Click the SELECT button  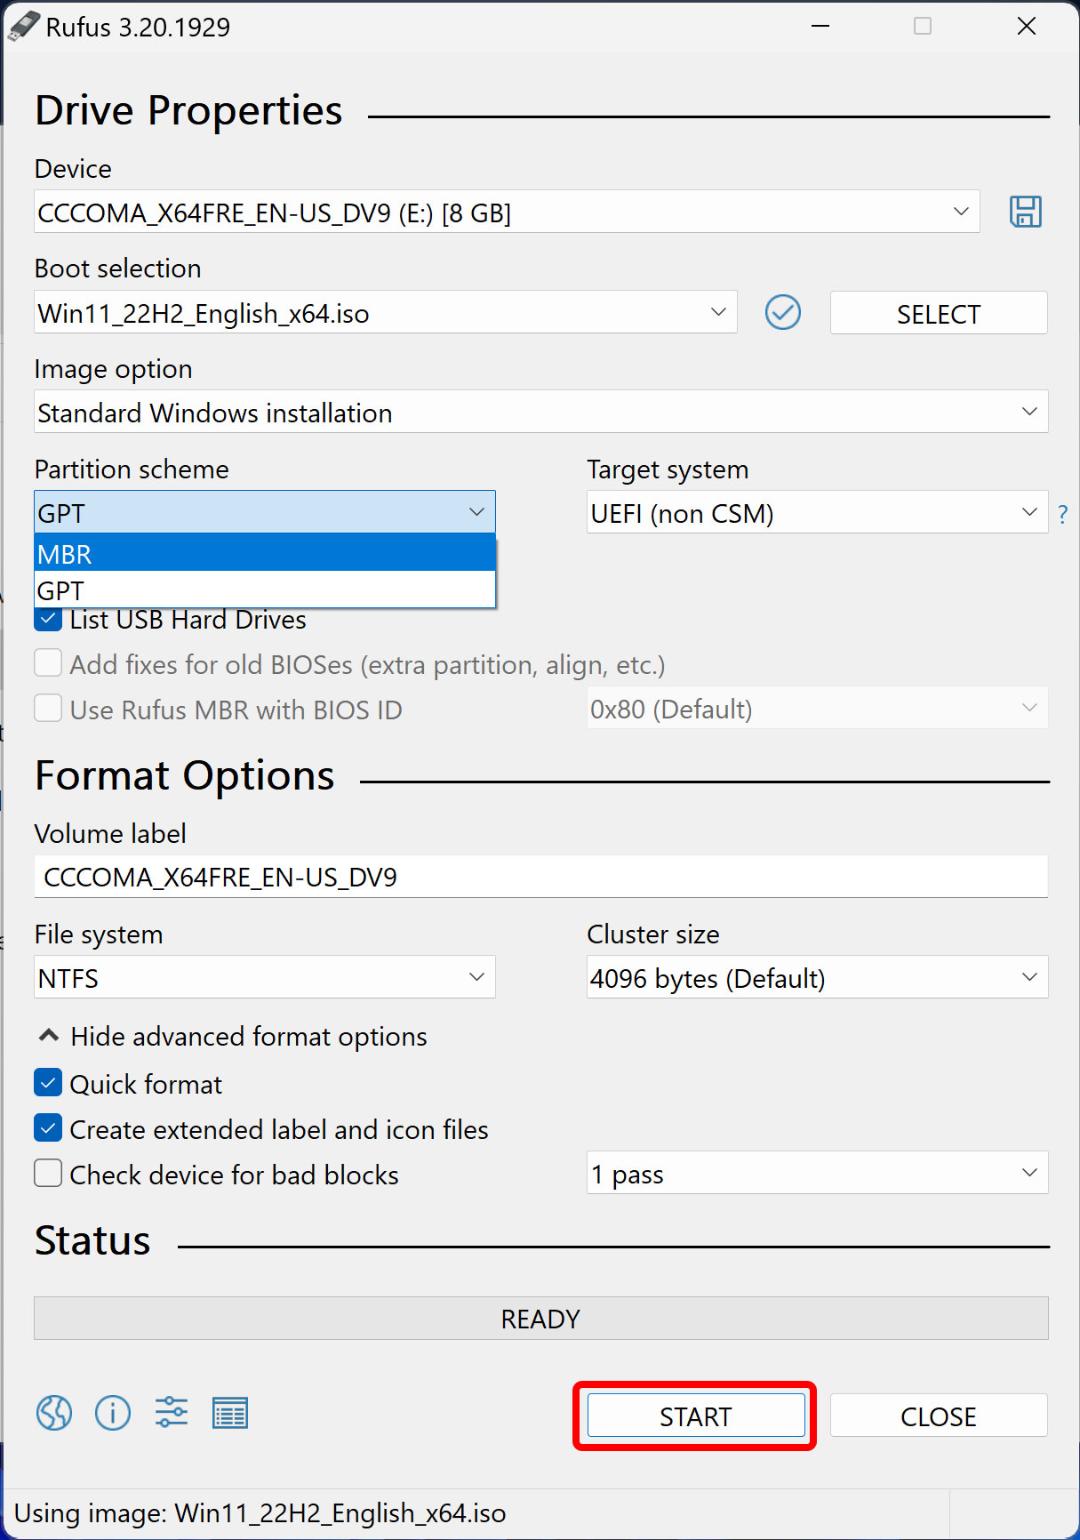(938, 313)
